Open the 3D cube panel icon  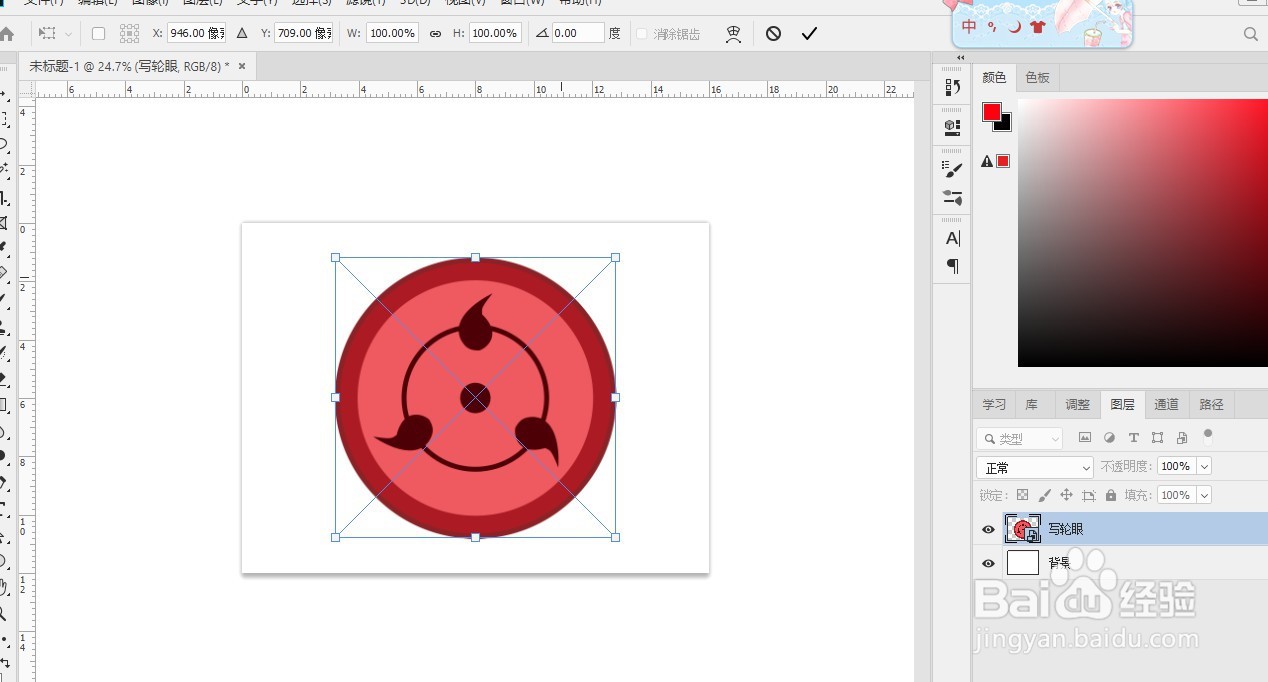coord(952,127)
